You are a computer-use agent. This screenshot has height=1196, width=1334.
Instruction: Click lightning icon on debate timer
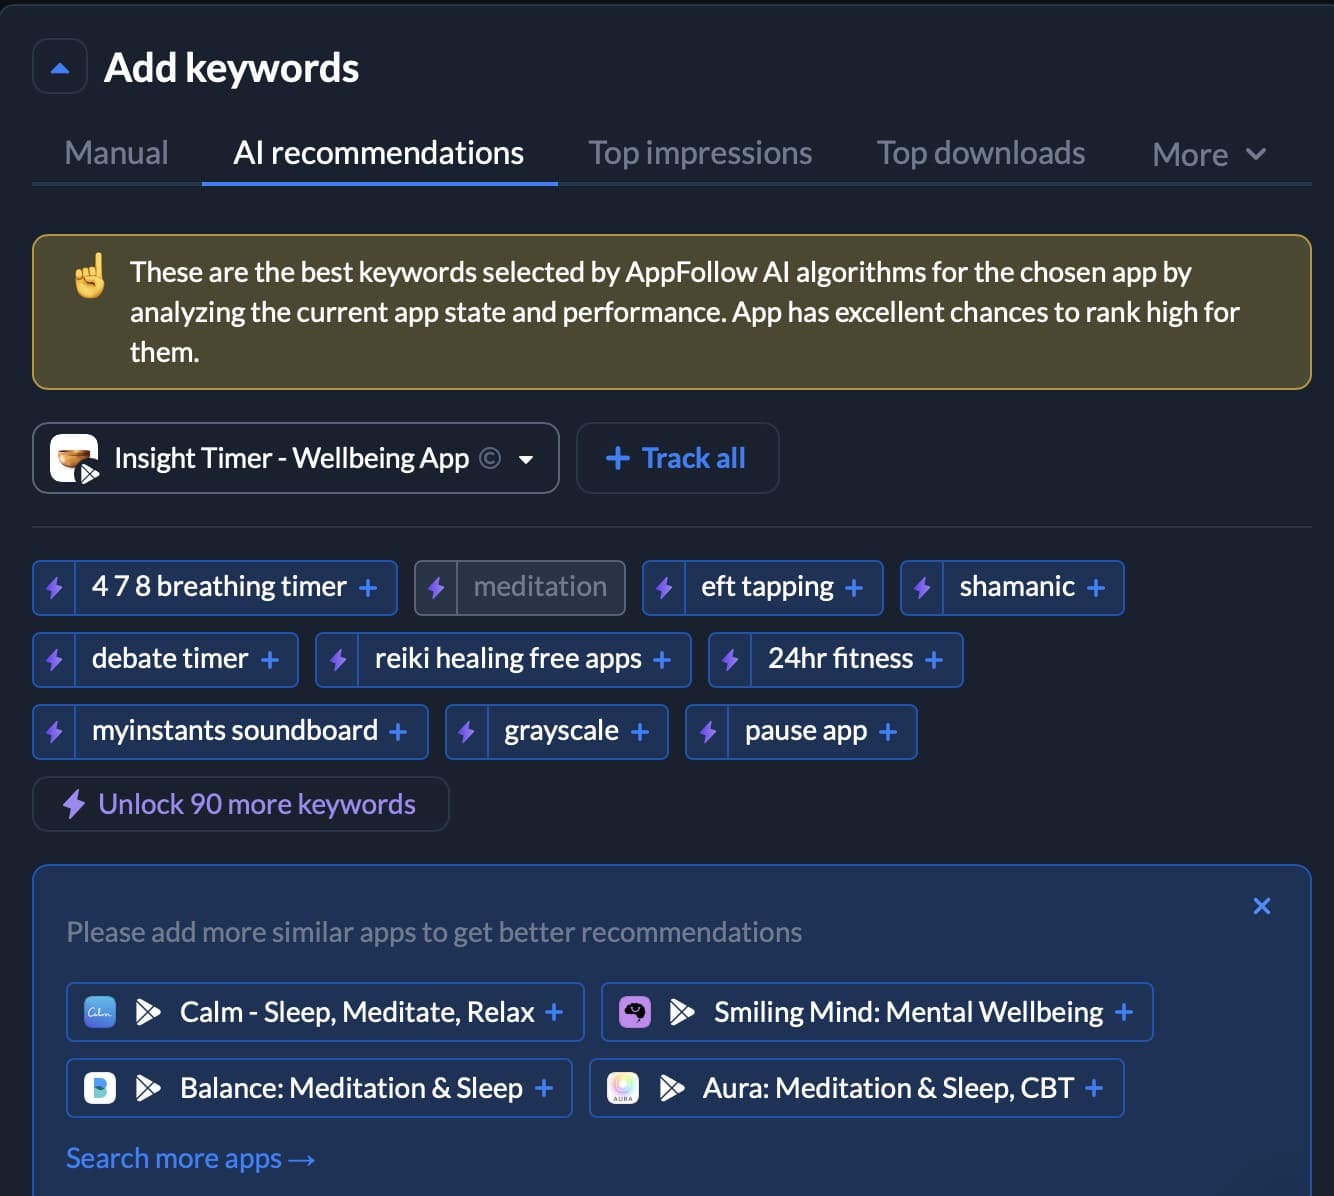pos(55,660)
